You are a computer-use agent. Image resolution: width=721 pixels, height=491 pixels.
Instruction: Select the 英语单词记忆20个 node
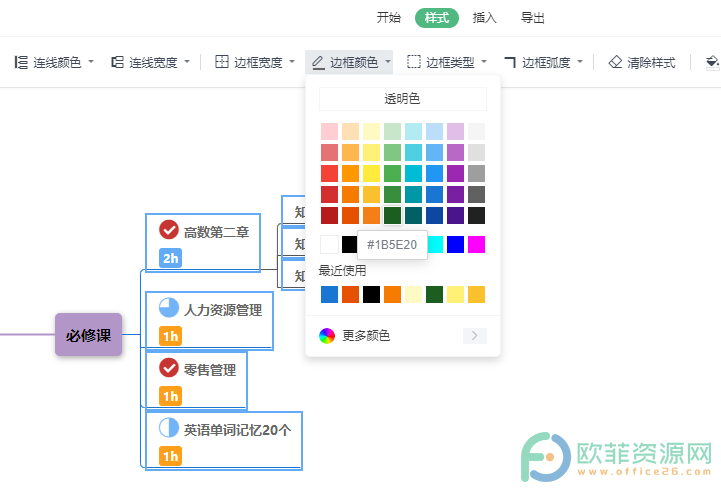click(x=224, y=441)
